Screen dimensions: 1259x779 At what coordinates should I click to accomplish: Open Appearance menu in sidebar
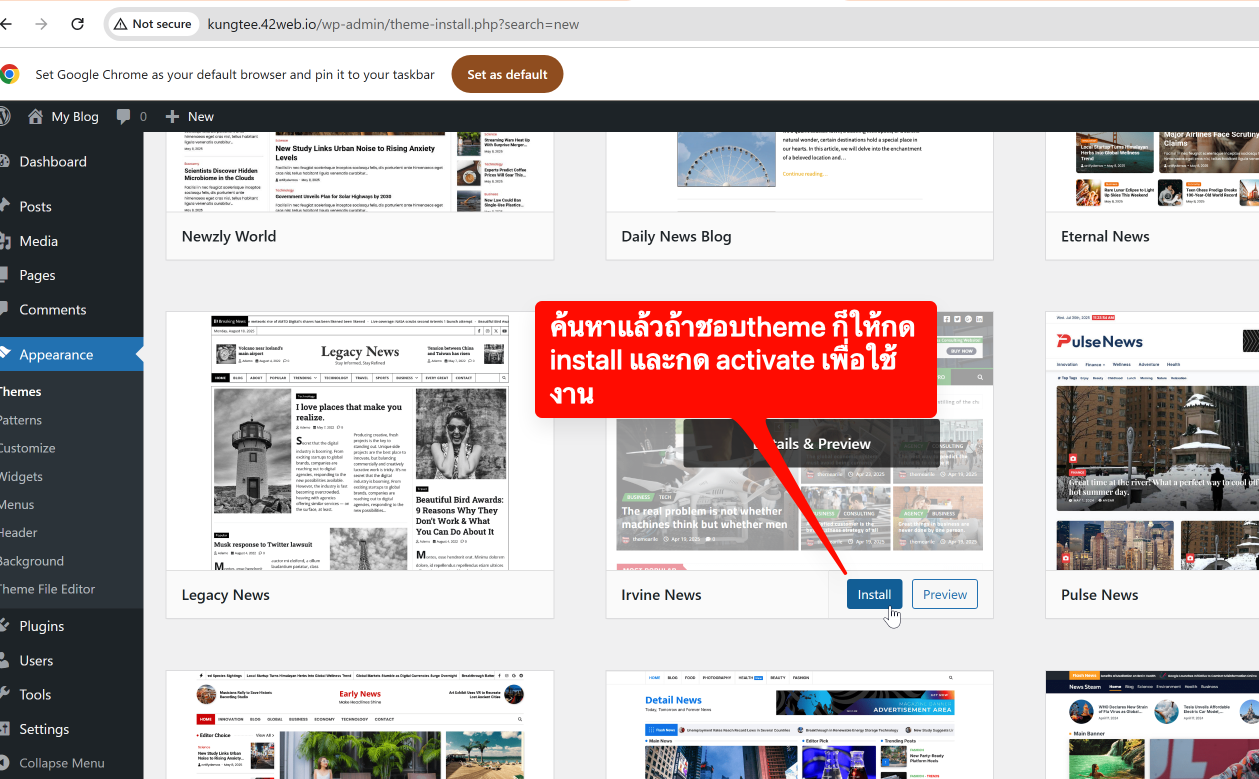pyautogui.click(x=56, y=354)
